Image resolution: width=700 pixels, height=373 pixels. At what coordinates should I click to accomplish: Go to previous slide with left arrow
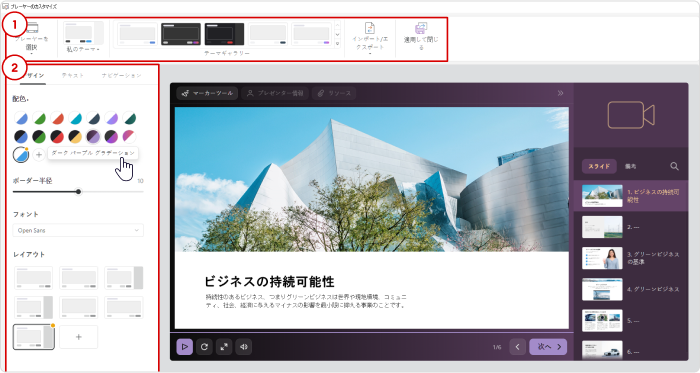click(517, 347)
